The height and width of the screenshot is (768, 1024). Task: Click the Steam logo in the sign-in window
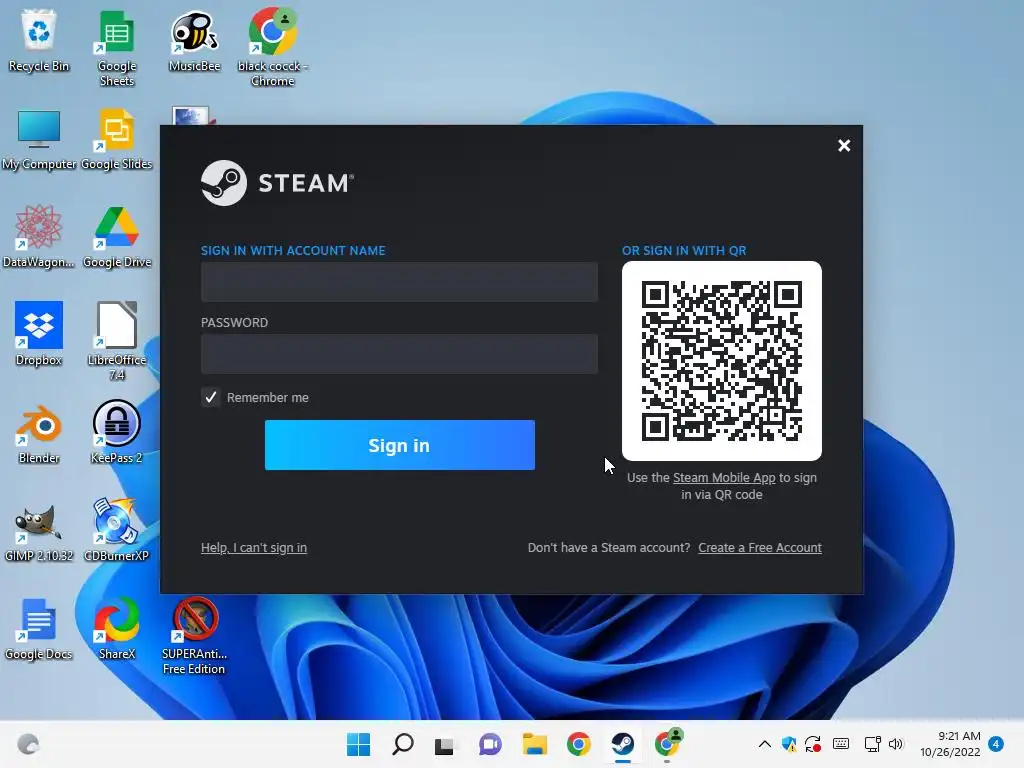[x=278, y=183]
